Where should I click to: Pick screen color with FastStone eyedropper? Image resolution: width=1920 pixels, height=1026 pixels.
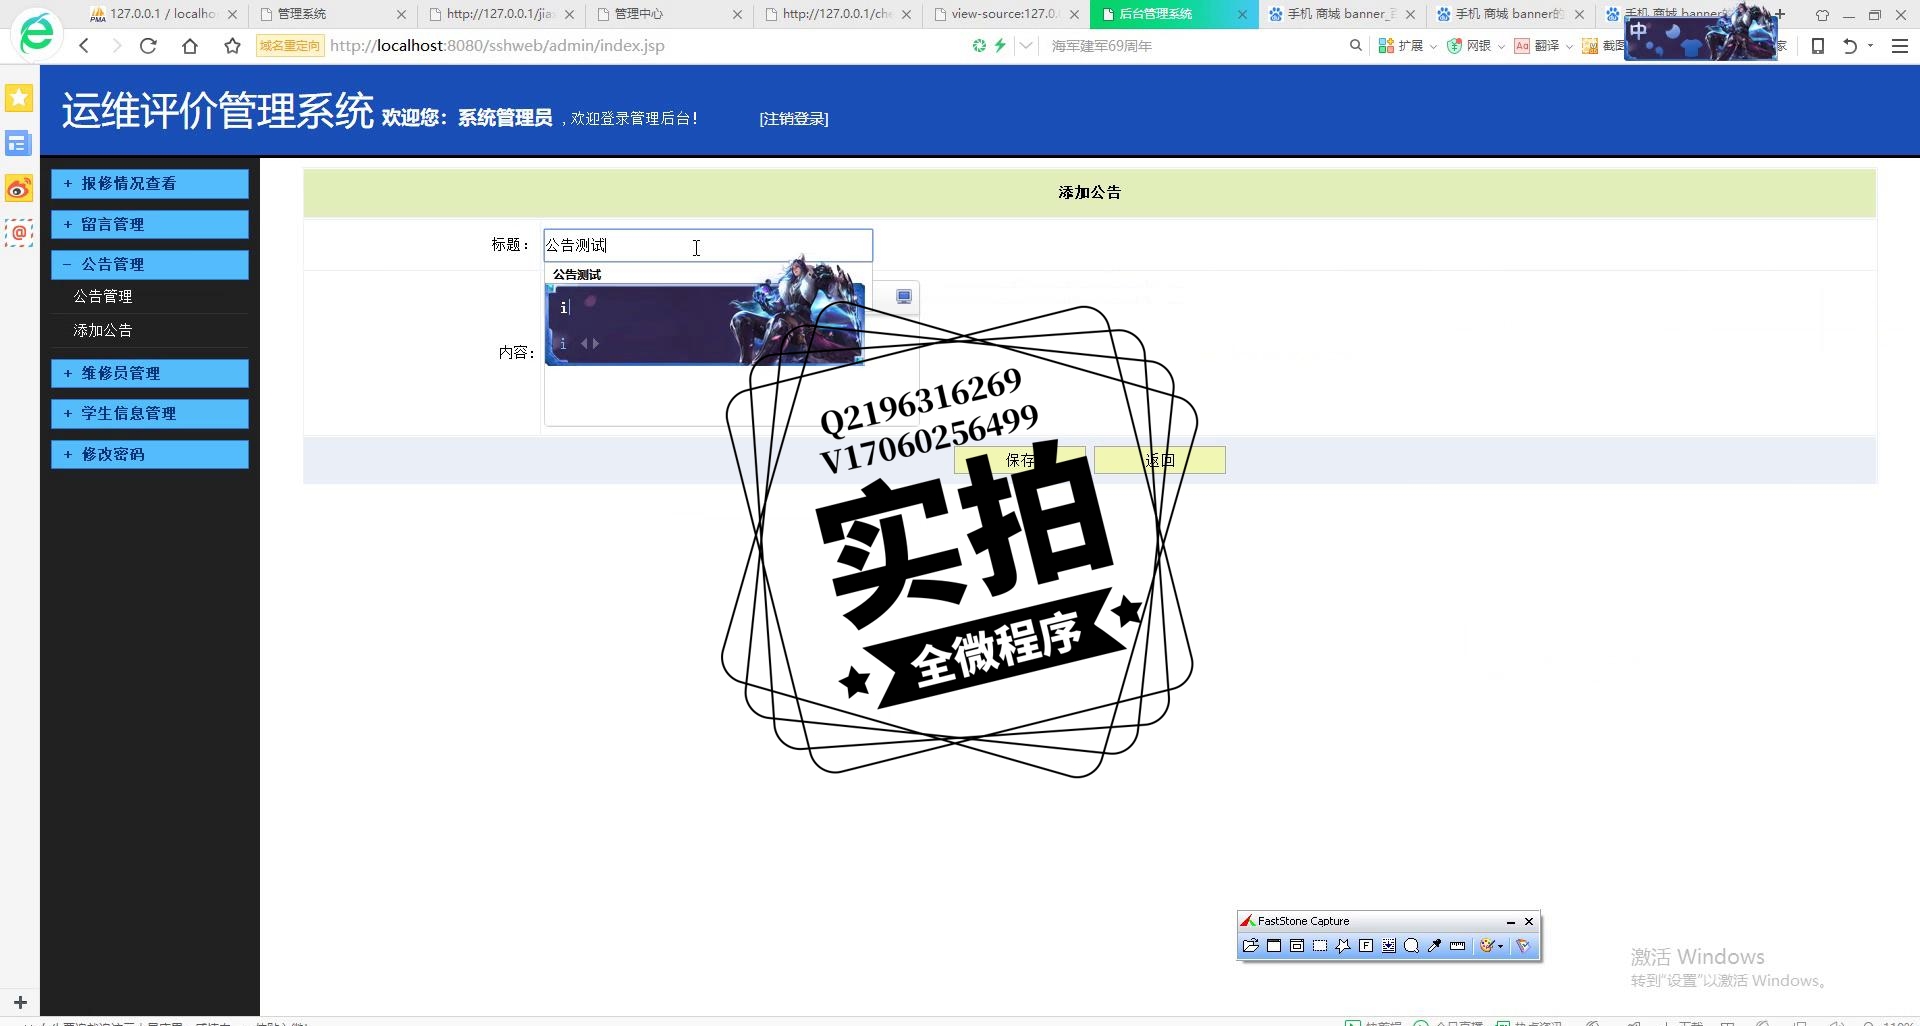(x=1435, y=946)
